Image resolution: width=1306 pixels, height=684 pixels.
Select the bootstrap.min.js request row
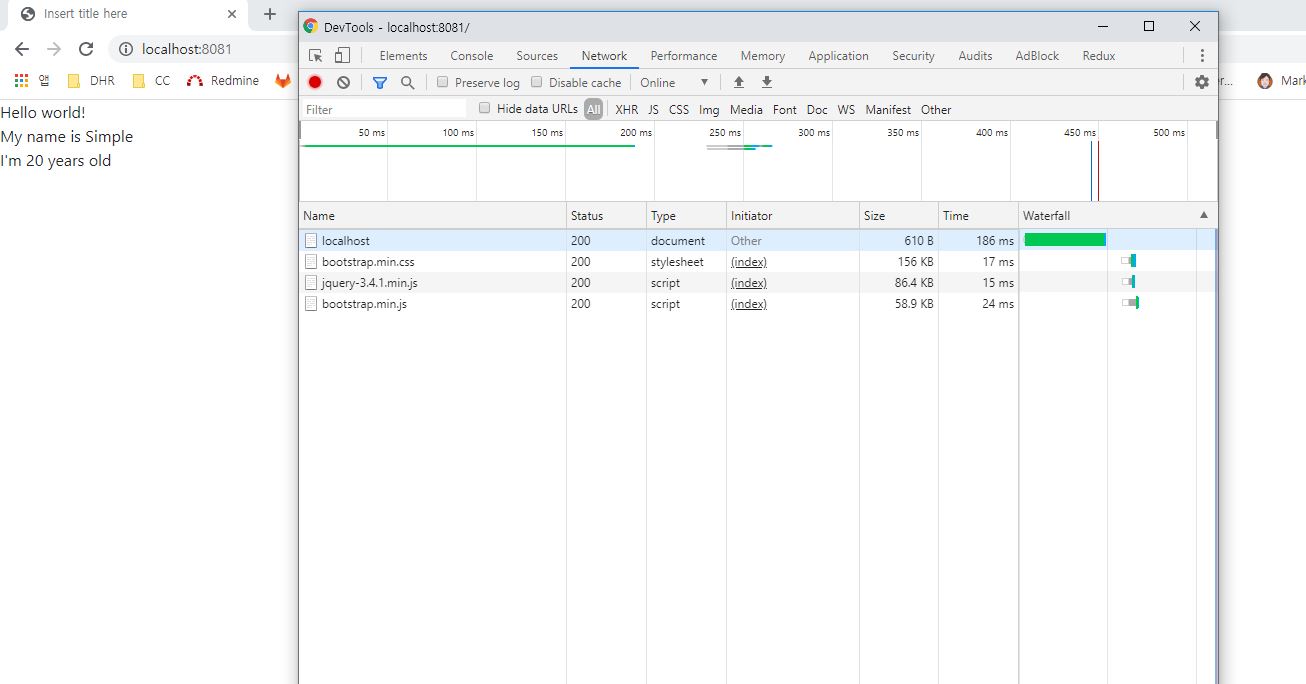click(758, 304)
